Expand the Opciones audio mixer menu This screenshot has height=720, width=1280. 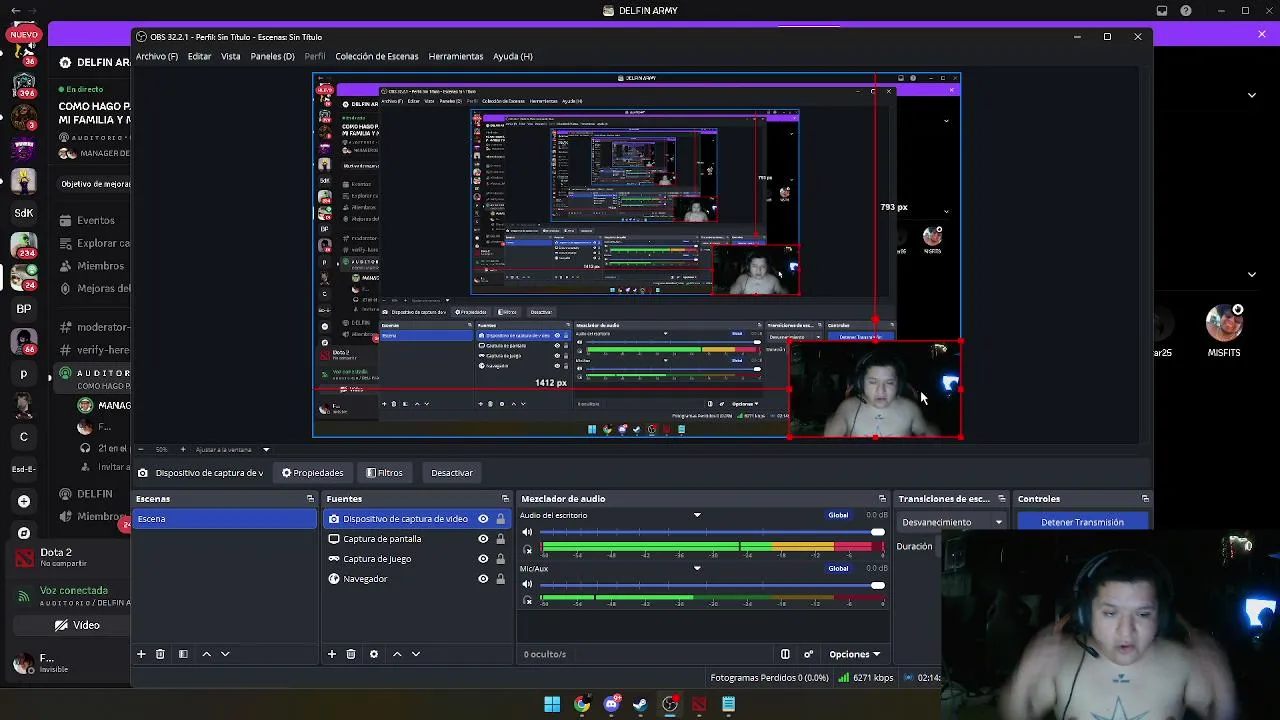(854, 654)
